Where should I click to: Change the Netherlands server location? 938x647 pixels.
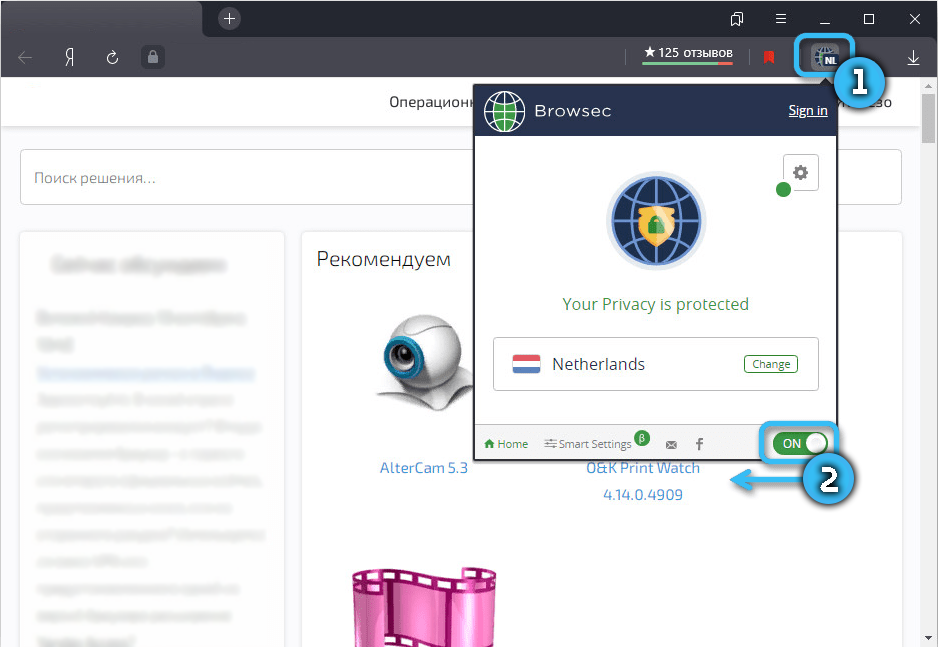coord(770,364)
